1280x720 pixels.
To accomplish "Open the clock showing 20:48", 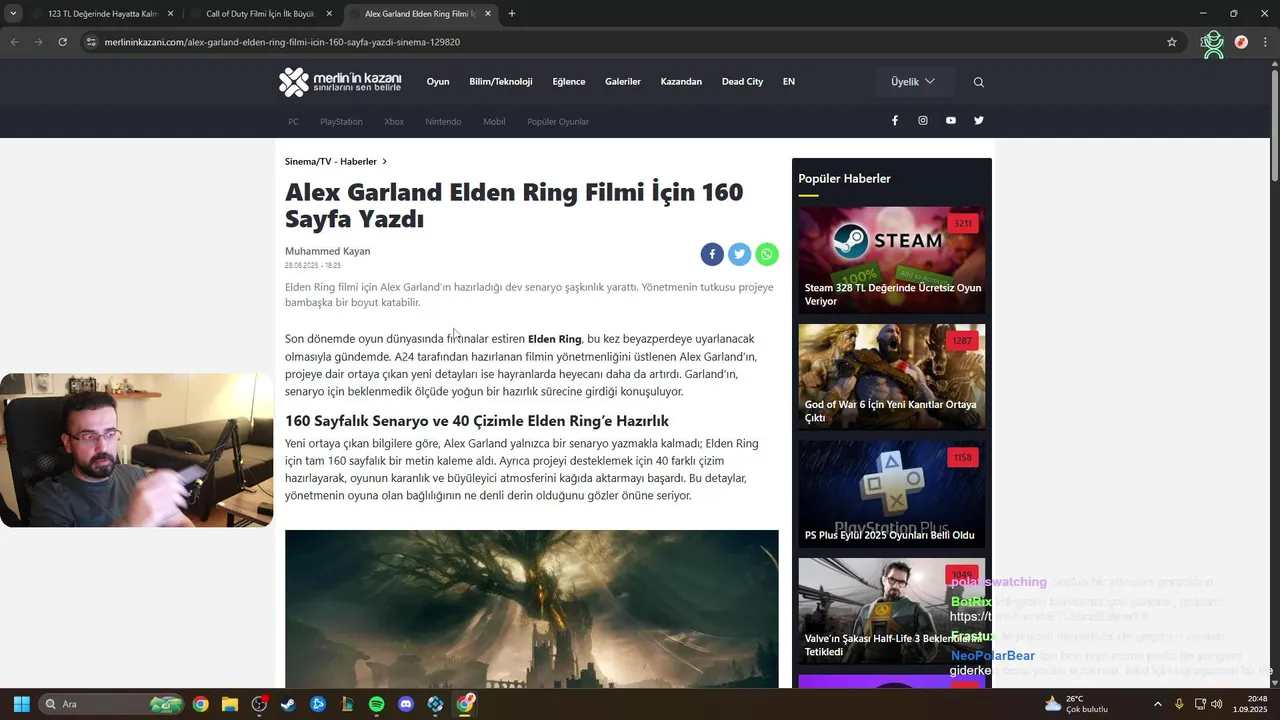I will pos(1250,704).
